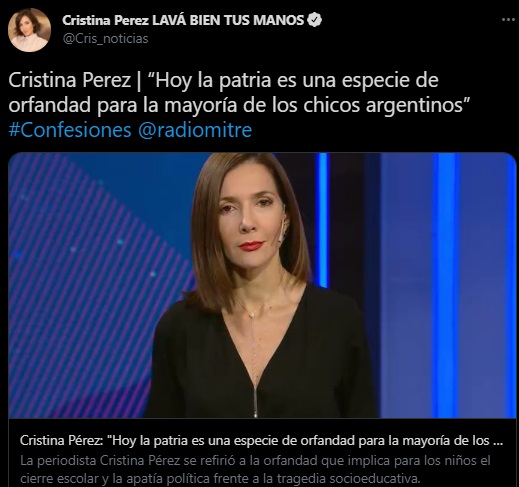Select the tweet's first line of text

click(x=223, y=81)
